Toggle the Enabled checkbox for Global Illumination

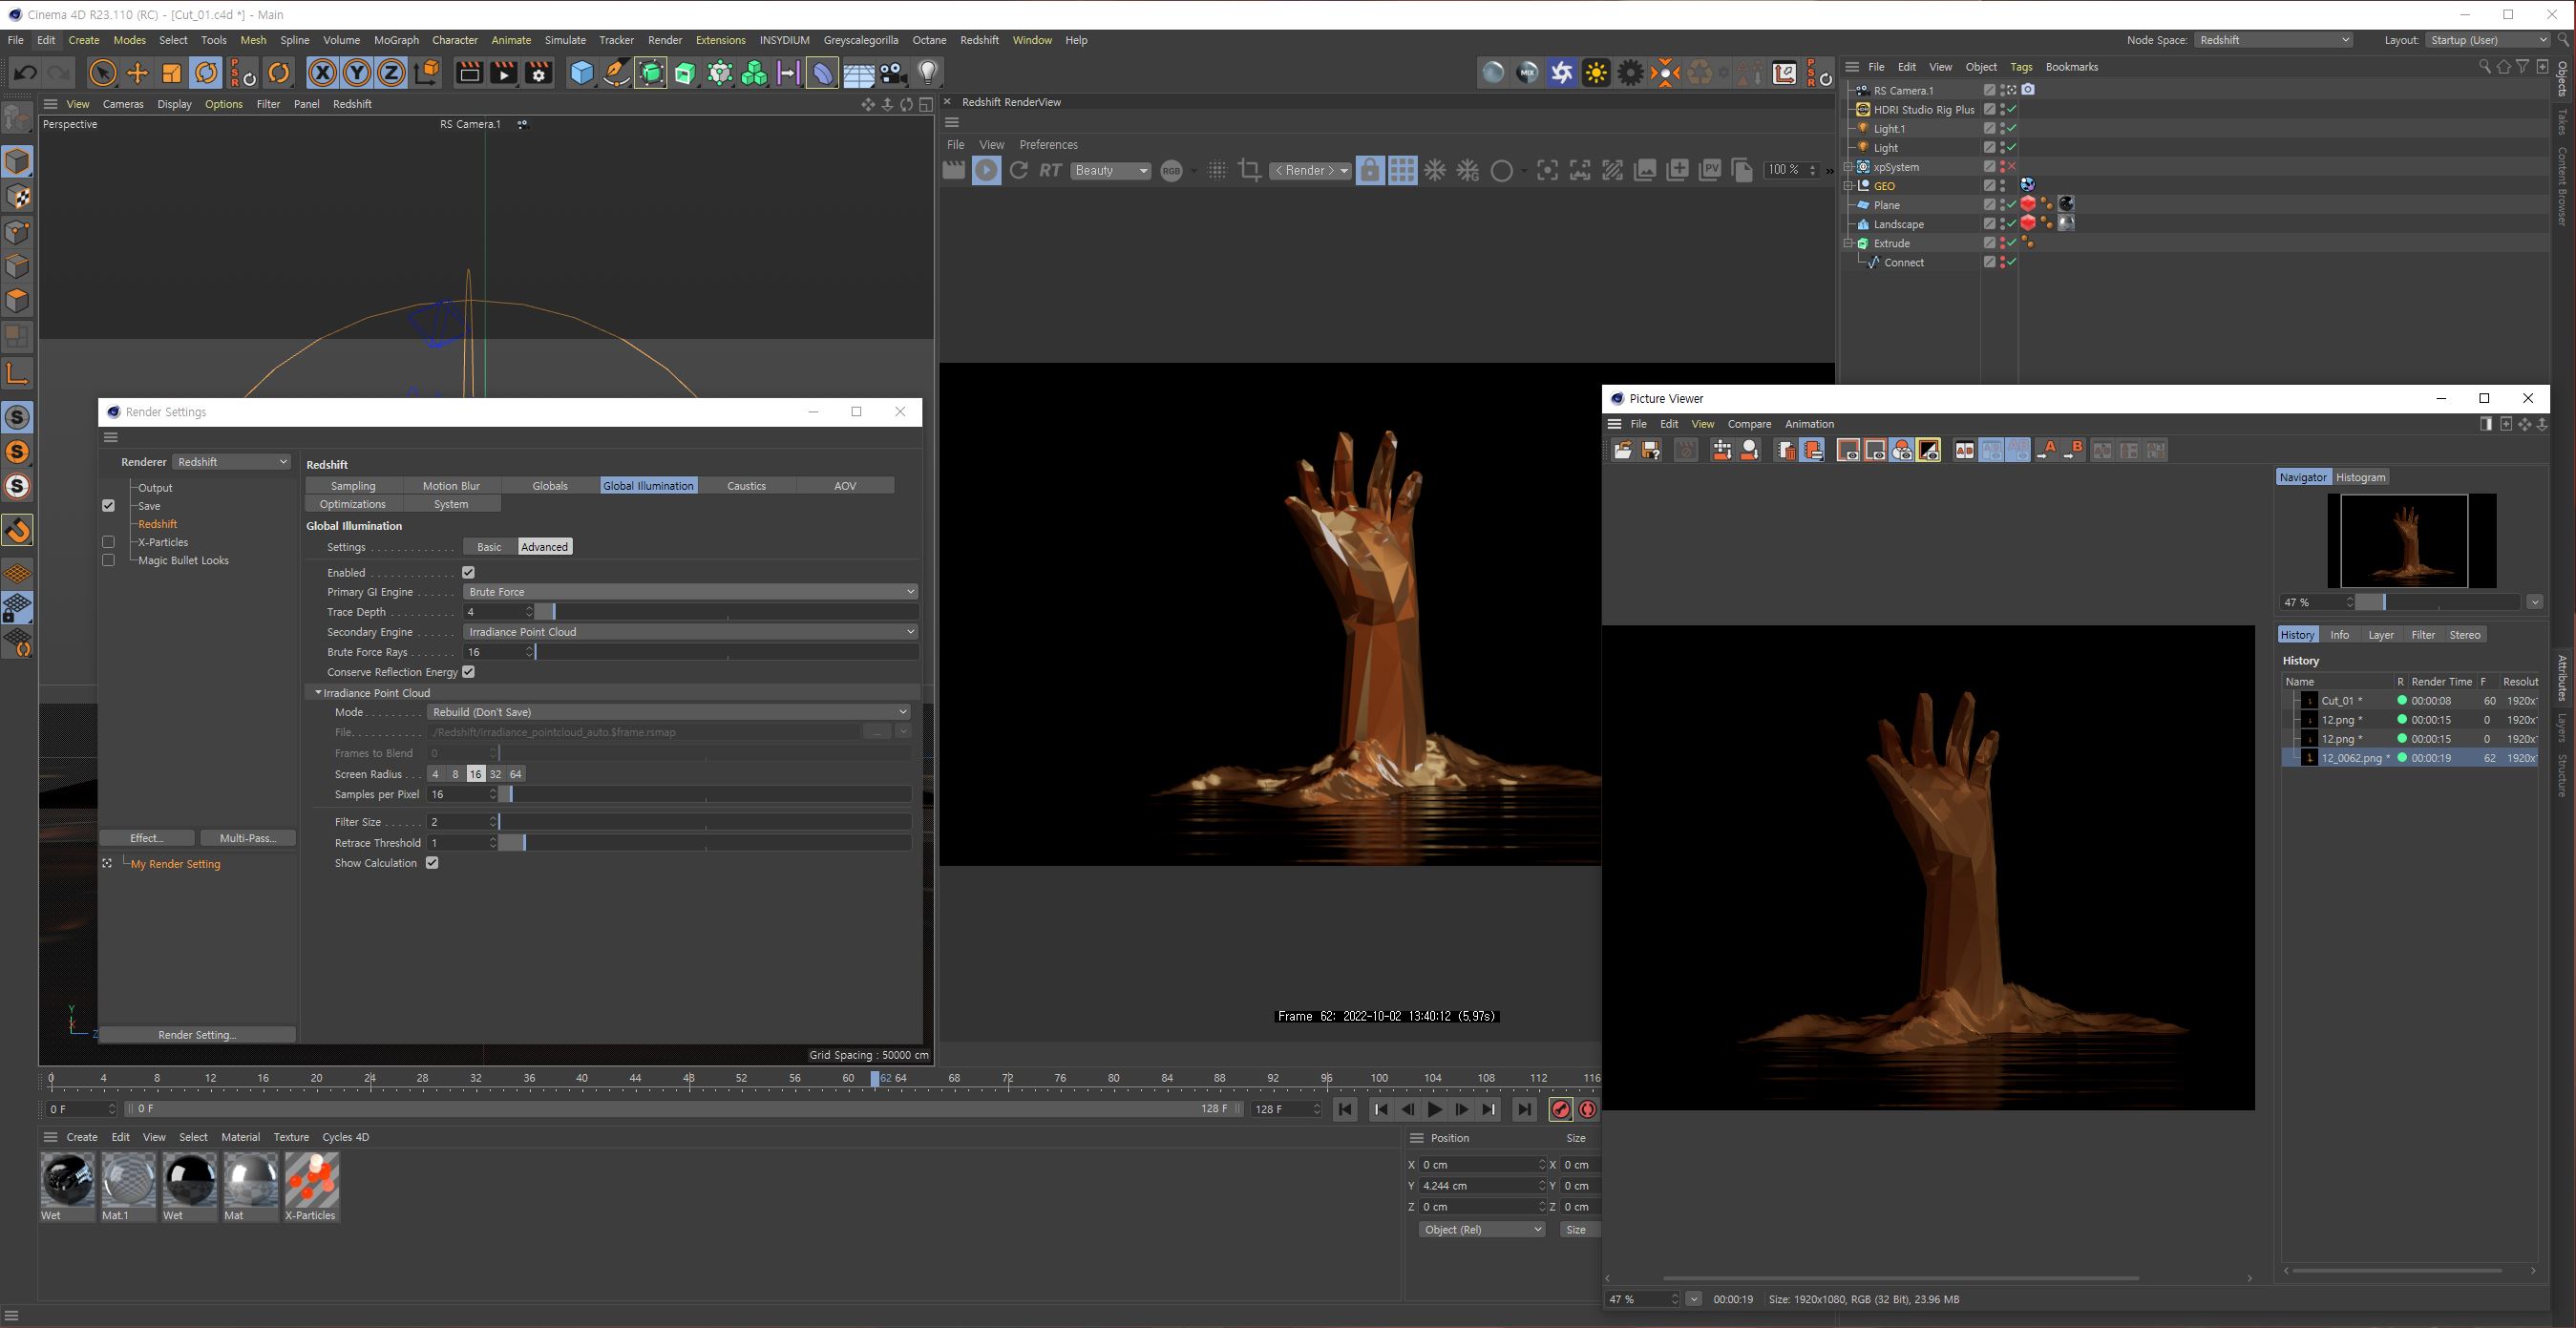[468, 573]
